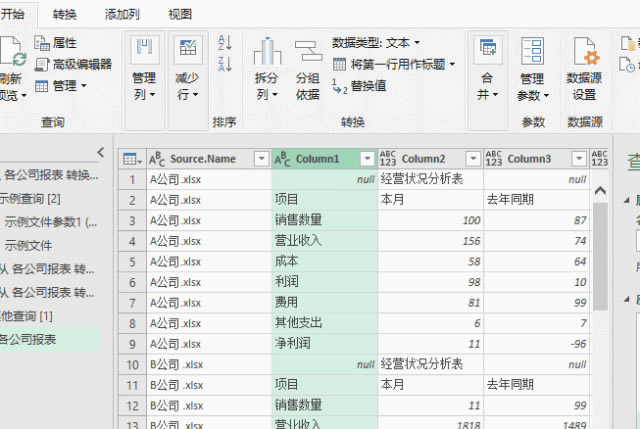
Task: Open the 拆分列 split column tool
Action: tap(266, 68)
